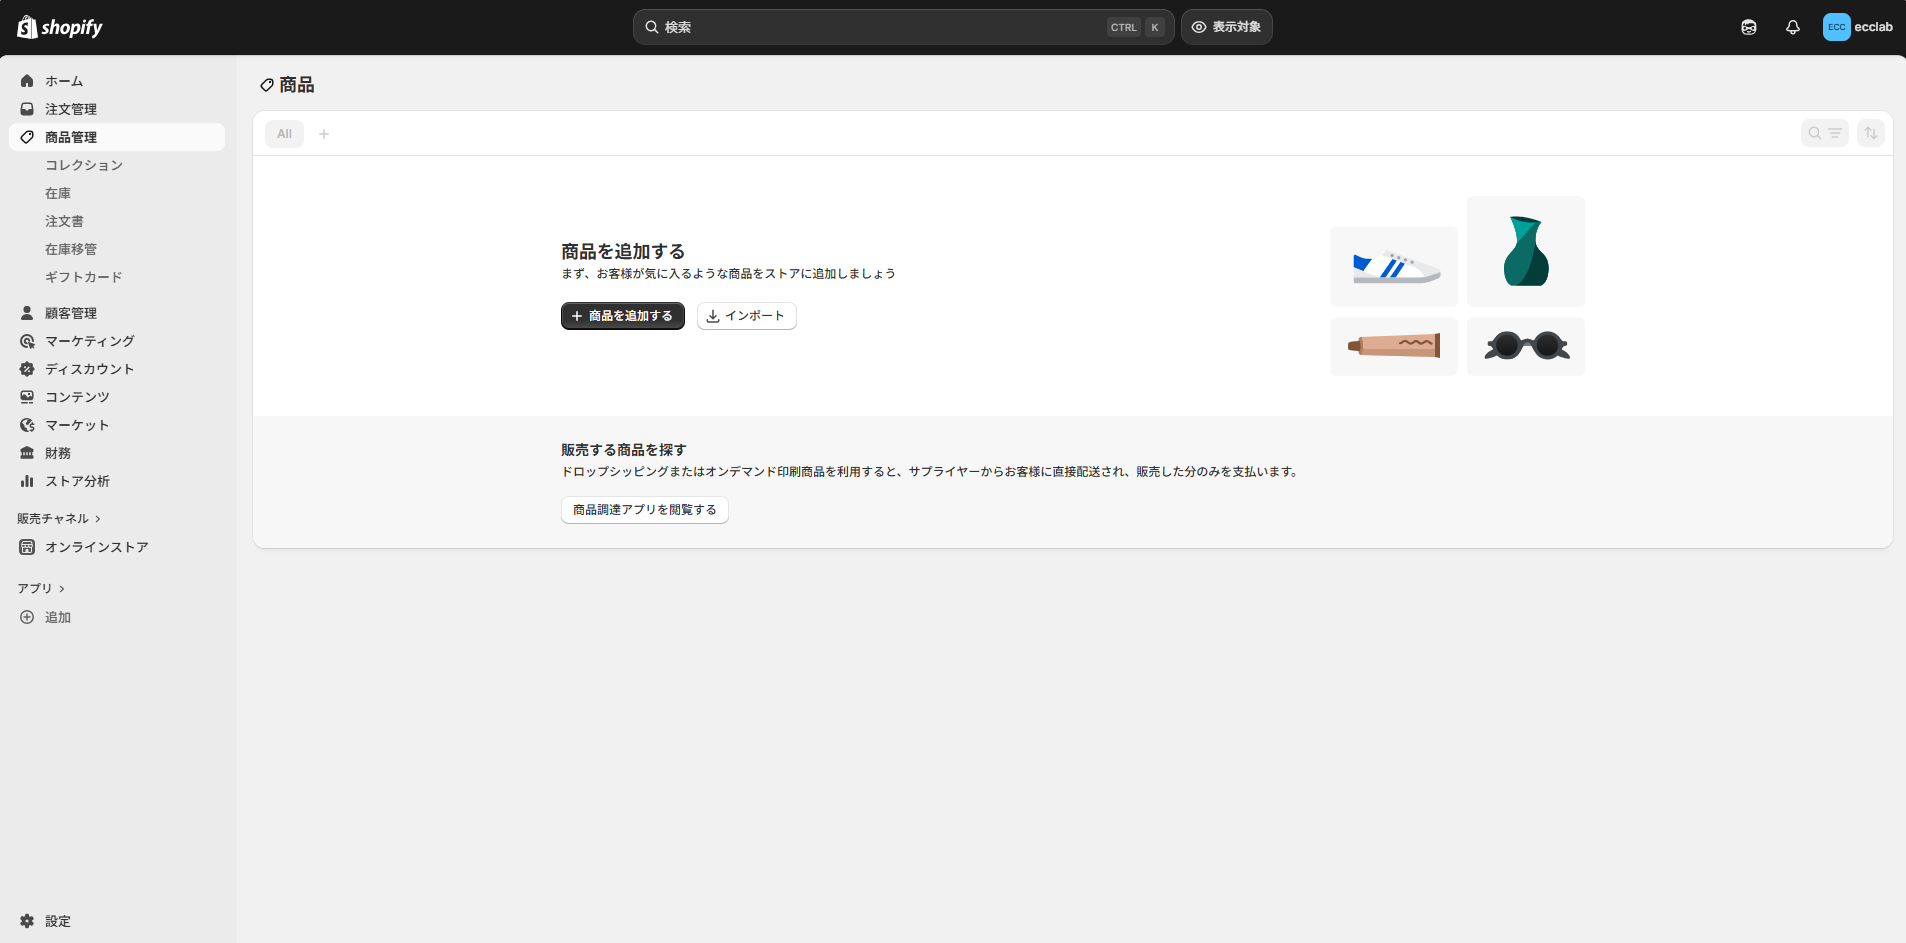
Task: Click the 商品を追加する button
Action: pyautogui.click(x=622, y=316)
